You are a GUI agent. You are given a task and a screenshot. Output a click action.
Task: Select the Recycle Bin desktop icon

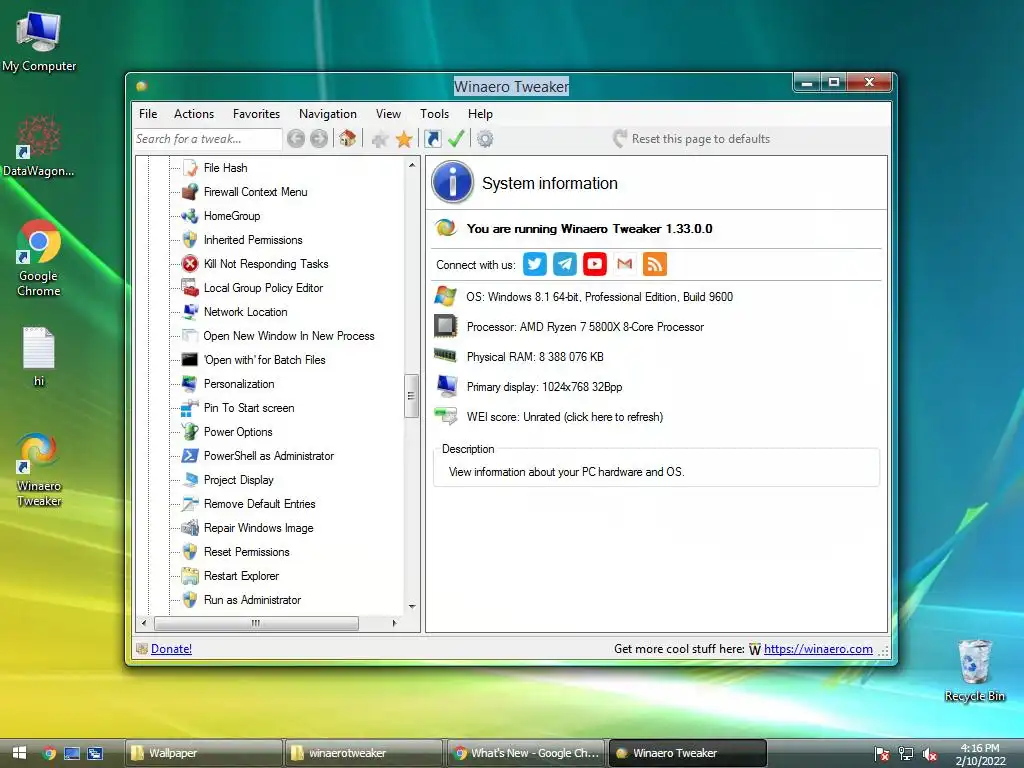tap(974, 671)
